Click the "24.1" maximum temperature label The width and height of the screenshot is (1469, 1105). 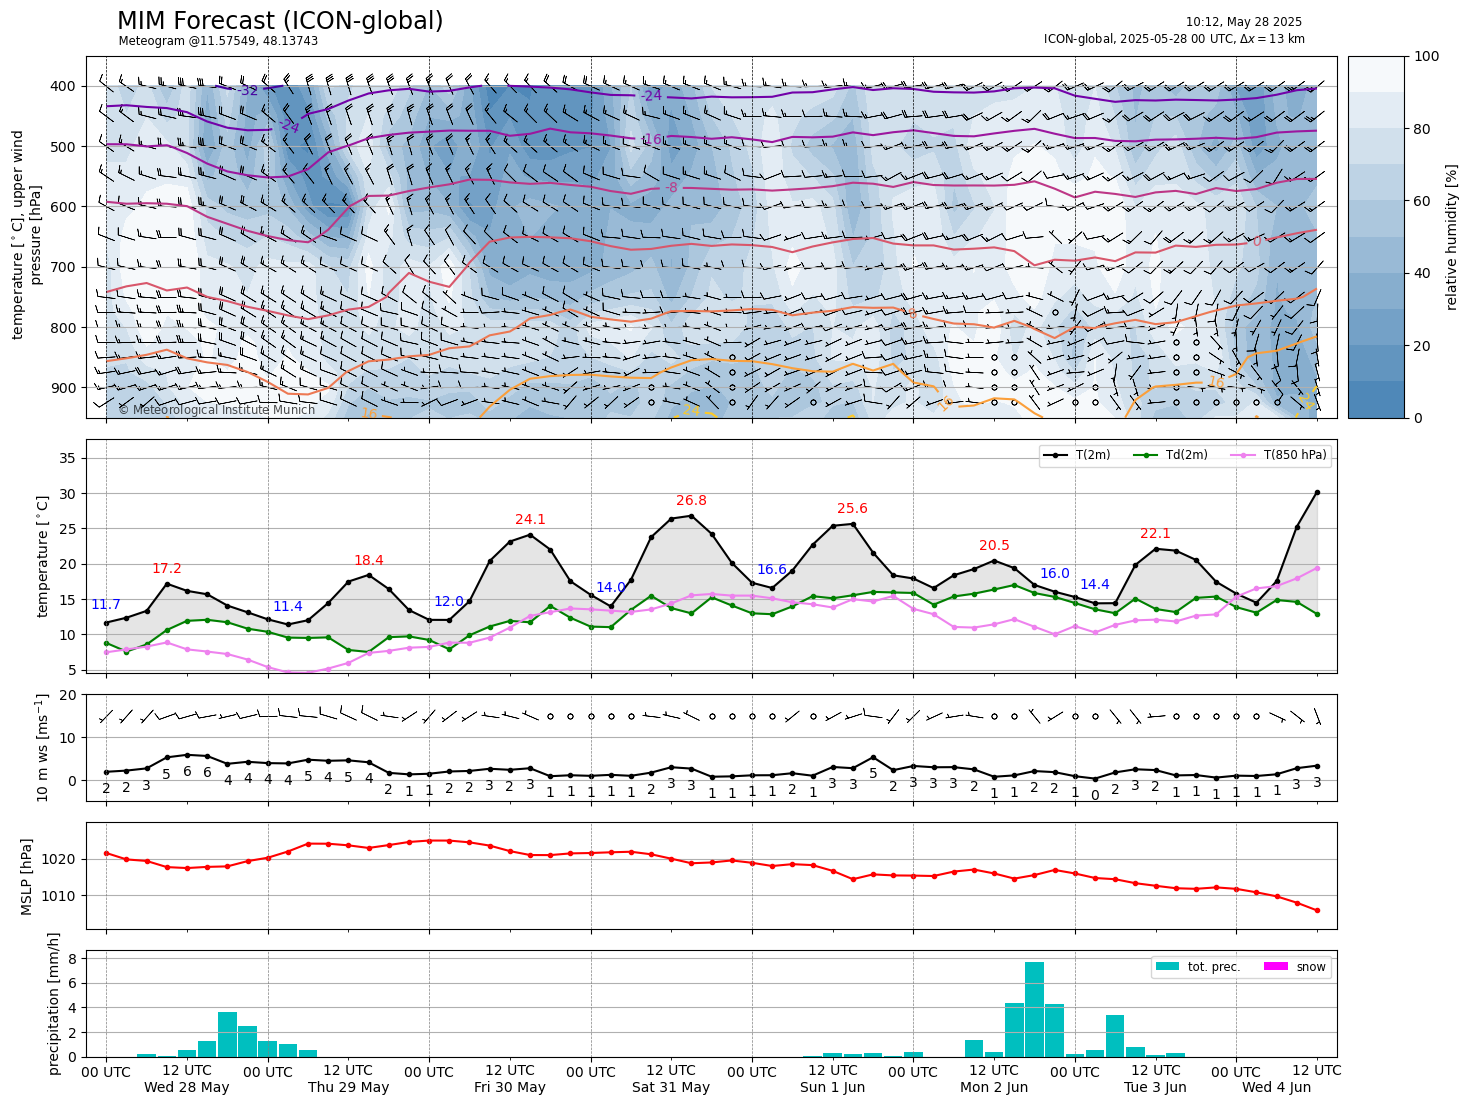[x=531, y=520]
